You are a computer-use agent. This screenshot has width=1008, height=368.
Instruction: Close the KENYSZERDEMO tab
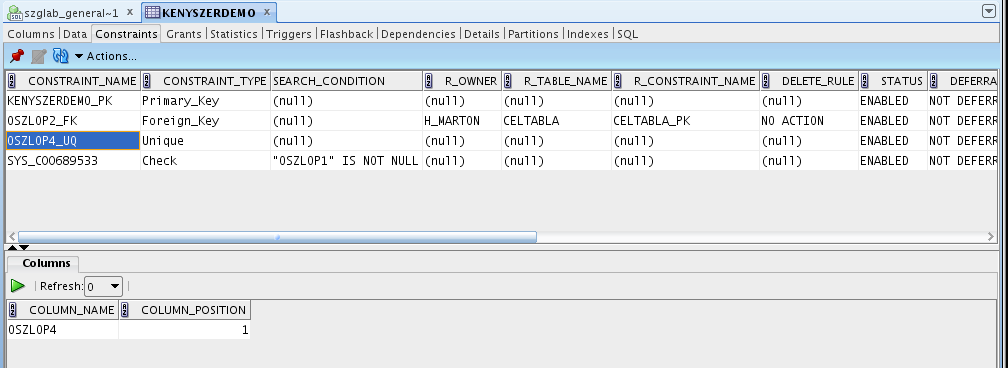point(267,12)
